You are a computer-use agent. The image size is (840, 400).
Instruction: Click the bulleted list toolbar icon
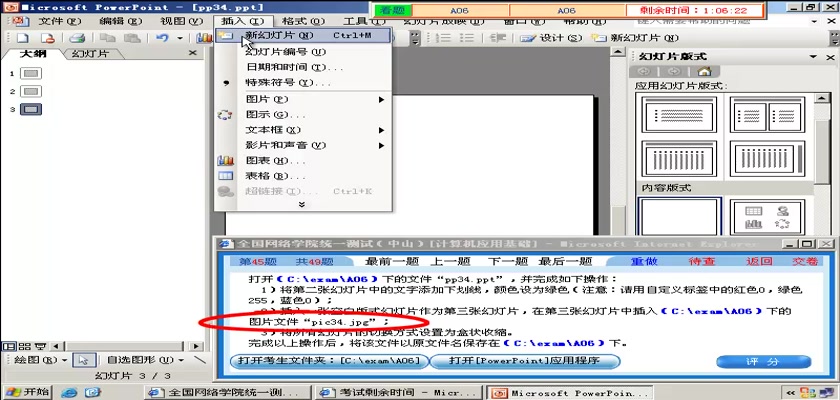(467, 38)
